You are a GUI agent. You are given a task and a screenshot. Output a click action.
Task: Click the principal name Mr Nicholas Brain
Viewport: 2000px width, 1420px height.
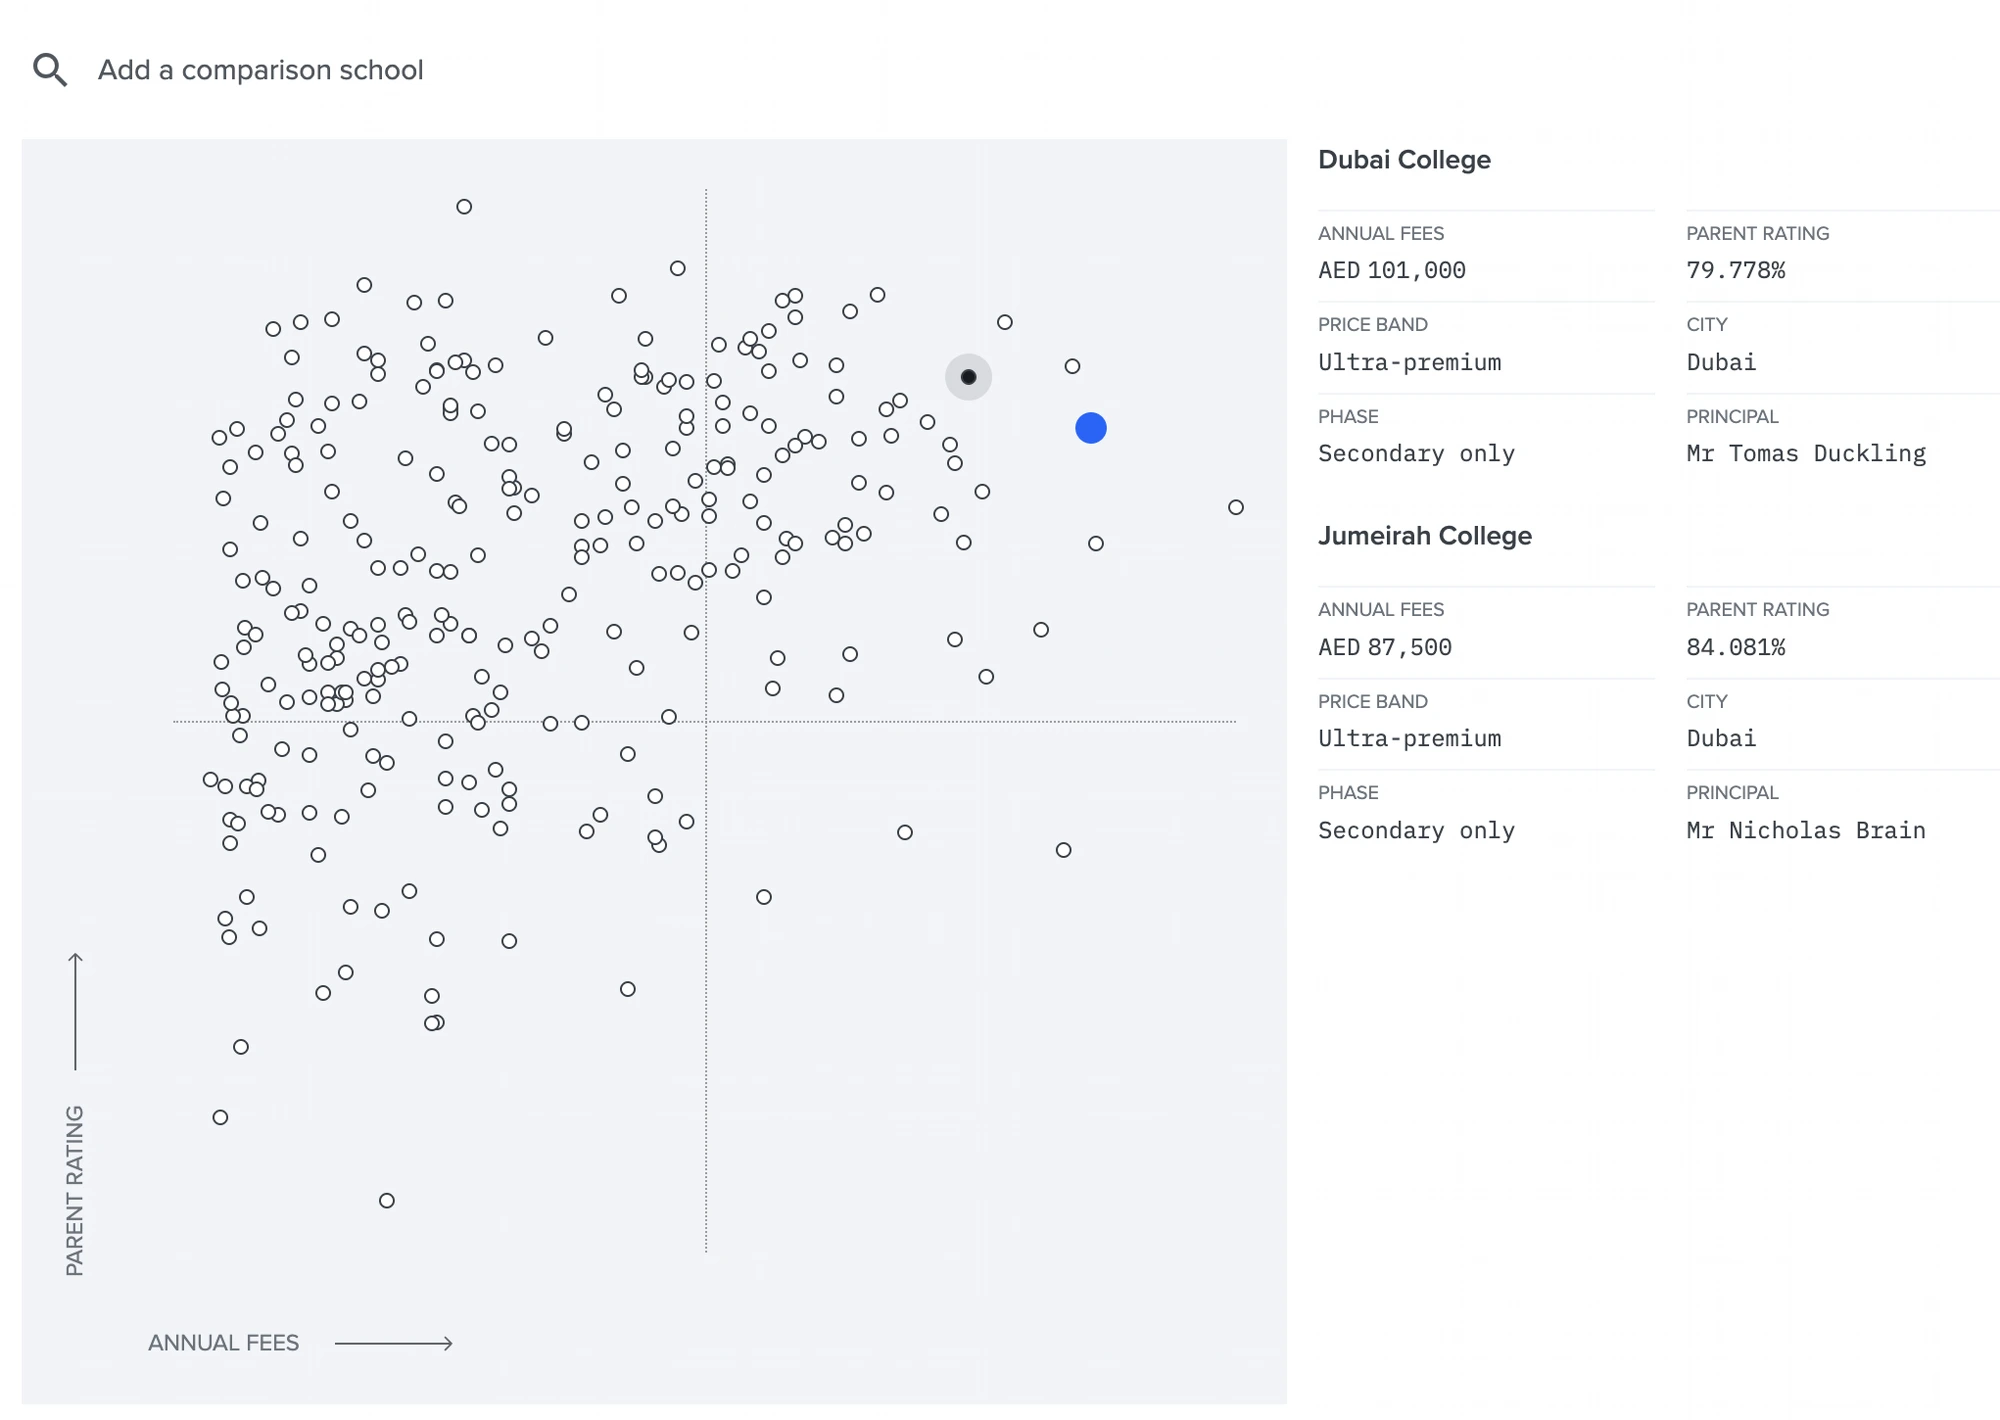pos(1806,830)
